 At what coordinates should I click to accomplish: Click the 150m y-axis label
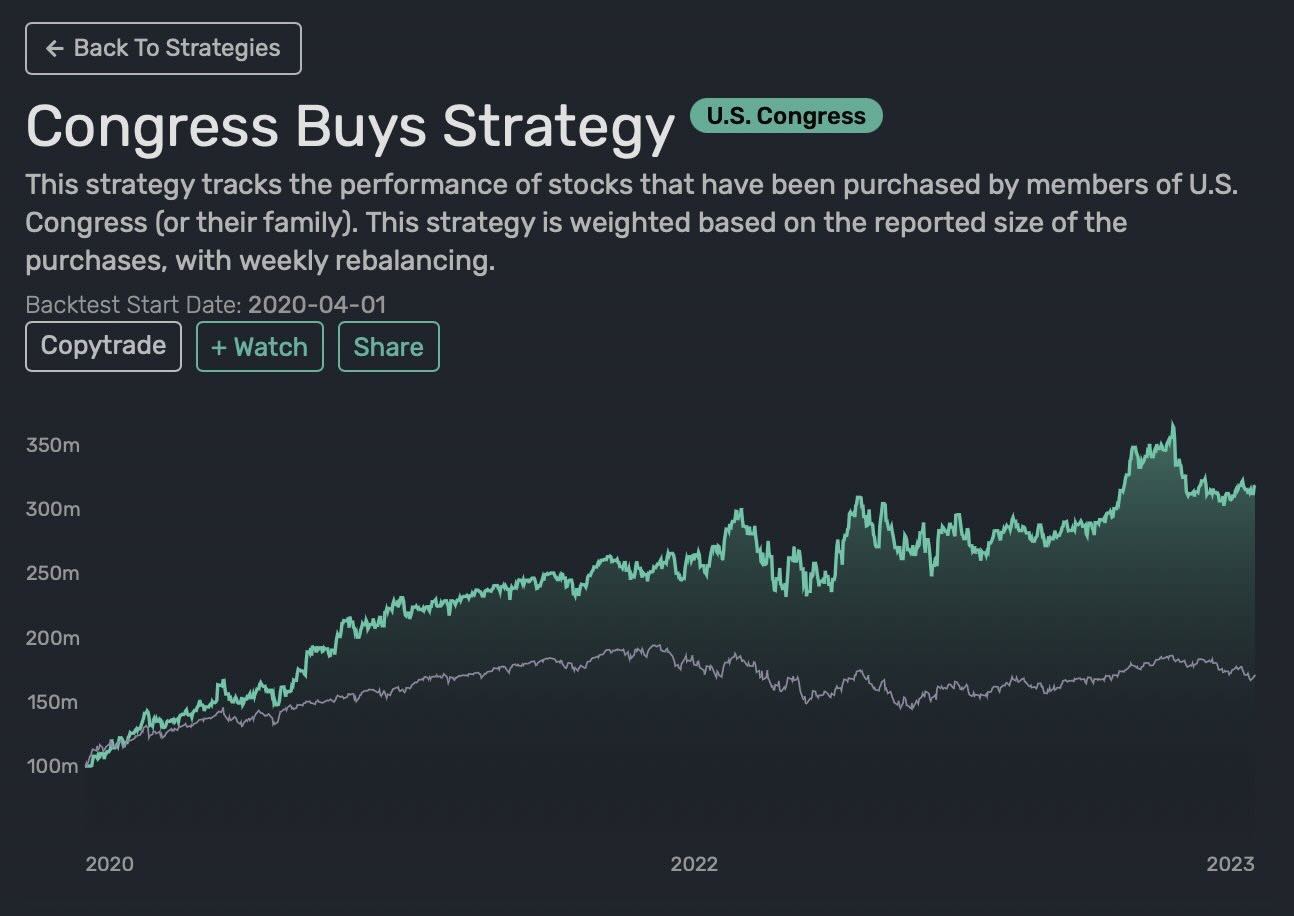pyautogui.click(x=52, y=702)
